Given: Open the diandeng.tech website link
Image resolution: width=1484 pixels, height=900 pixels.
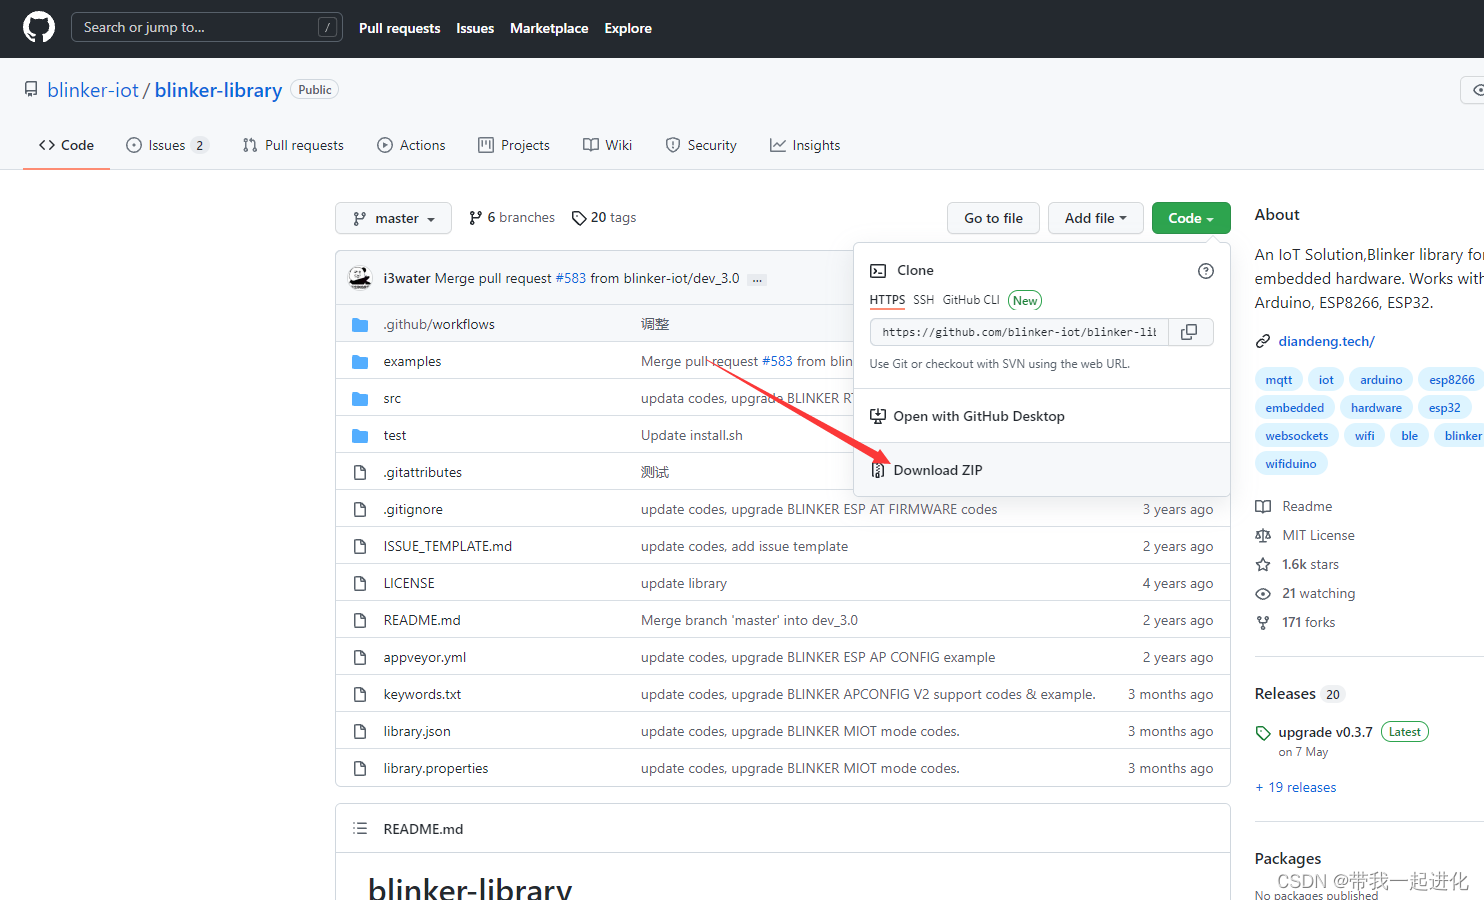Looking at the screenshot, I should click(x=1326, y=342).
